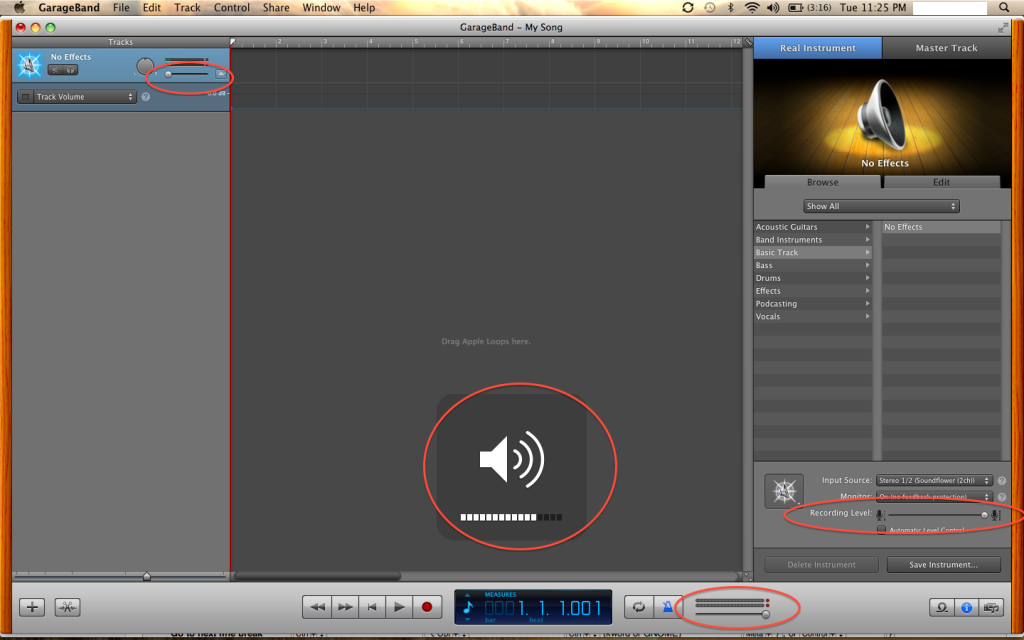The width and height of the screenshot is (1024, 640).
Task: Toggle the metronome button
Action: [667, 607]
